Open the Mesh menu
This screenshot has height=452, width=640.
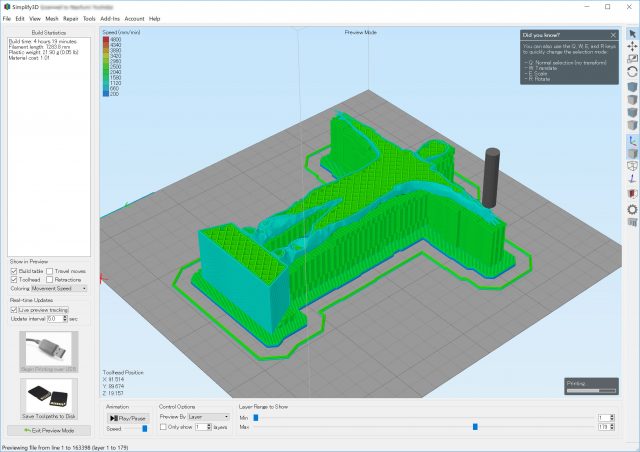(51, 18)
